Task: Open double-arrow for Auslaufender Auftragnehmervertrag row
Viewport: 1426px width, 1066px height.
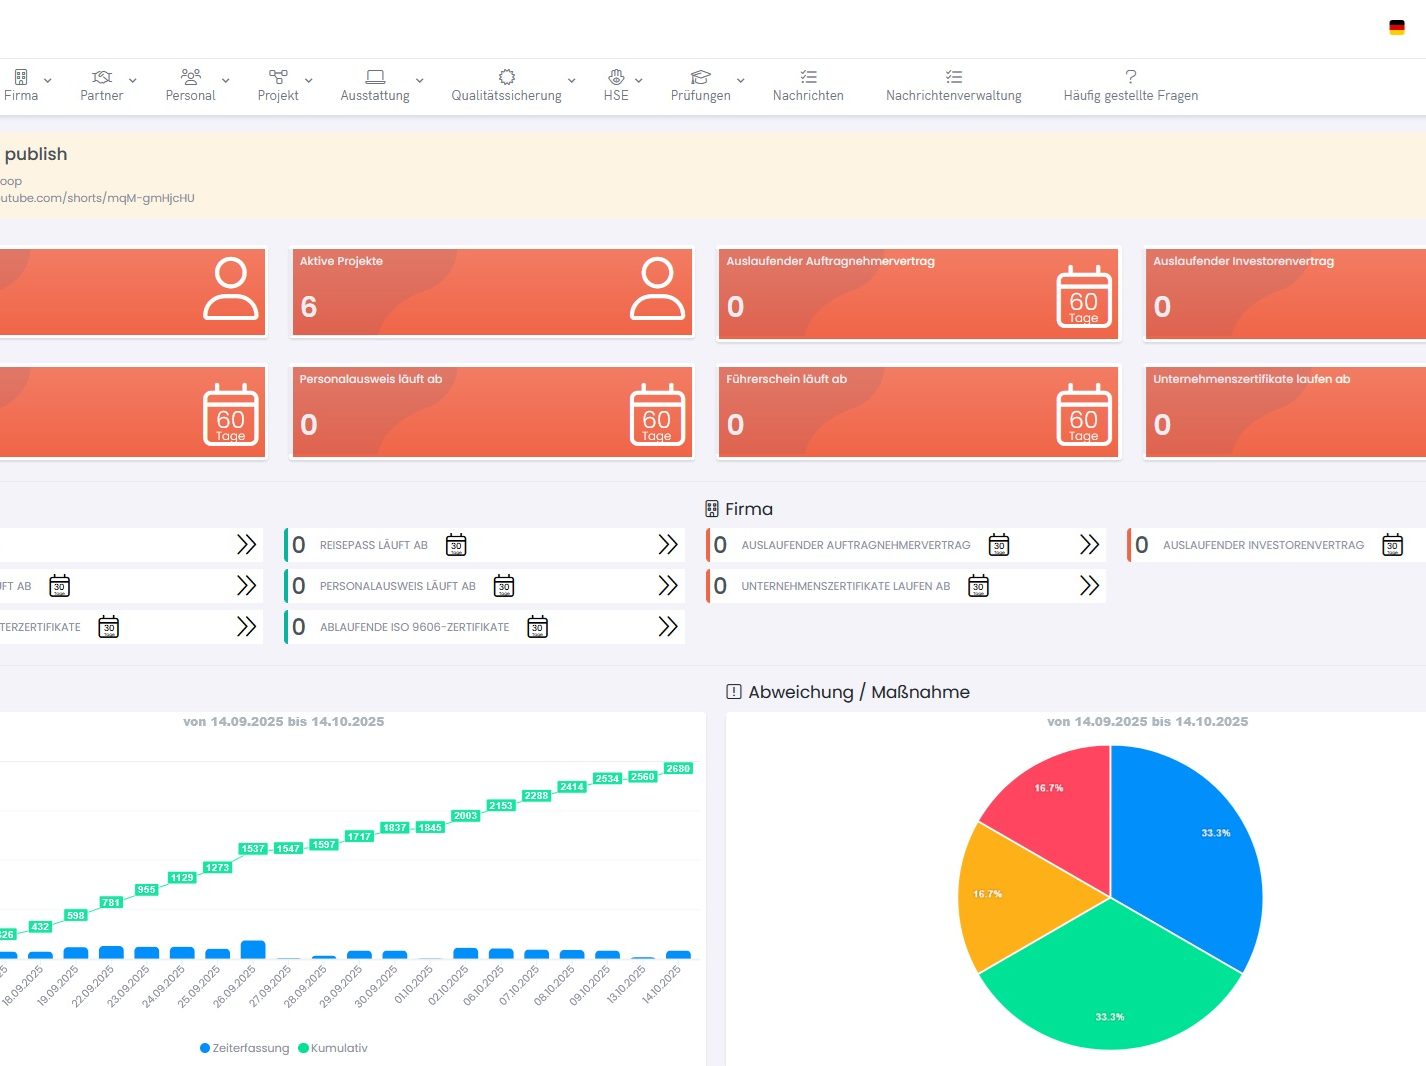Action: pos(1089,545)
